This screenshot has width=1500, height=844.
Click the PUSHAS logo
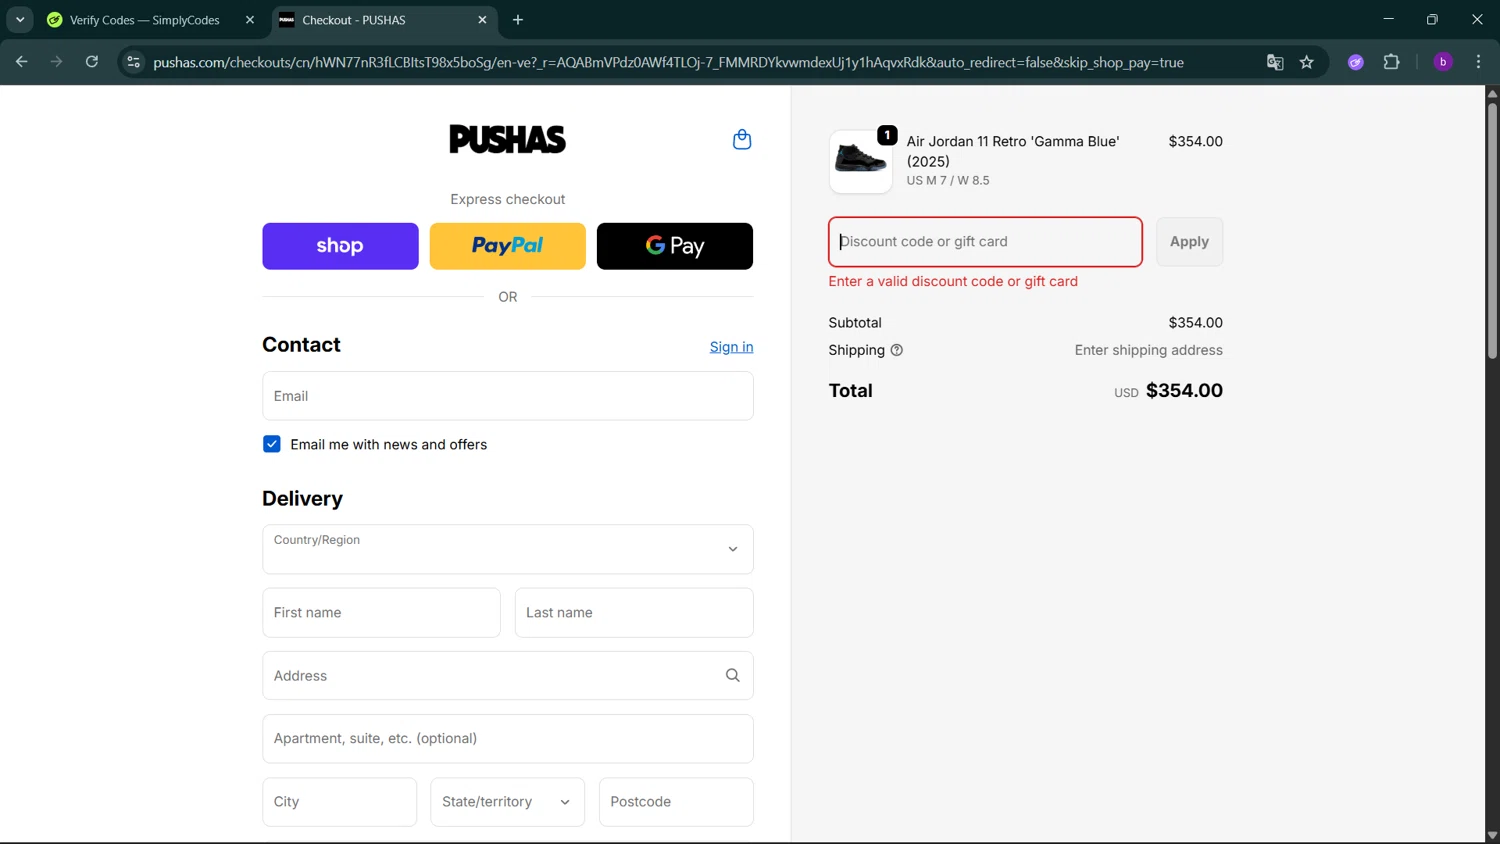(x=508, y=139)
